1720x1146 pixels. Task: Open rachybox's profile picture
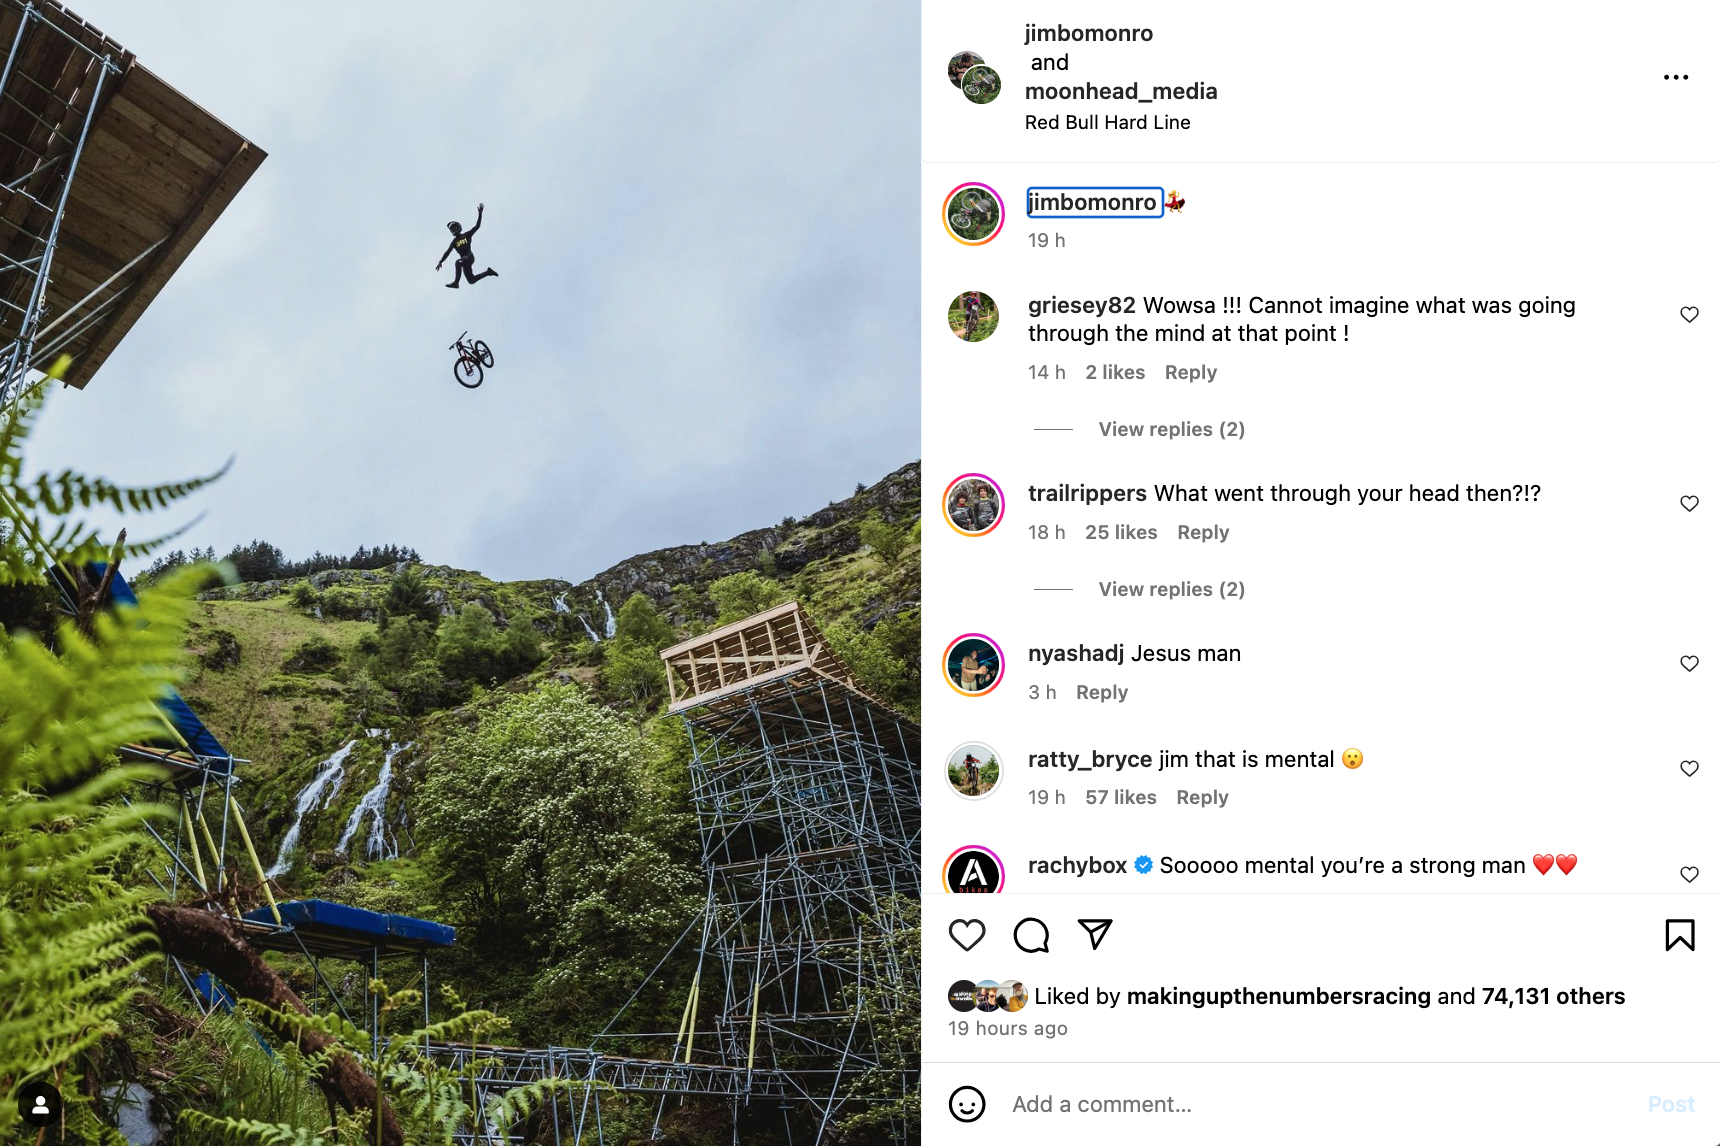973,872
